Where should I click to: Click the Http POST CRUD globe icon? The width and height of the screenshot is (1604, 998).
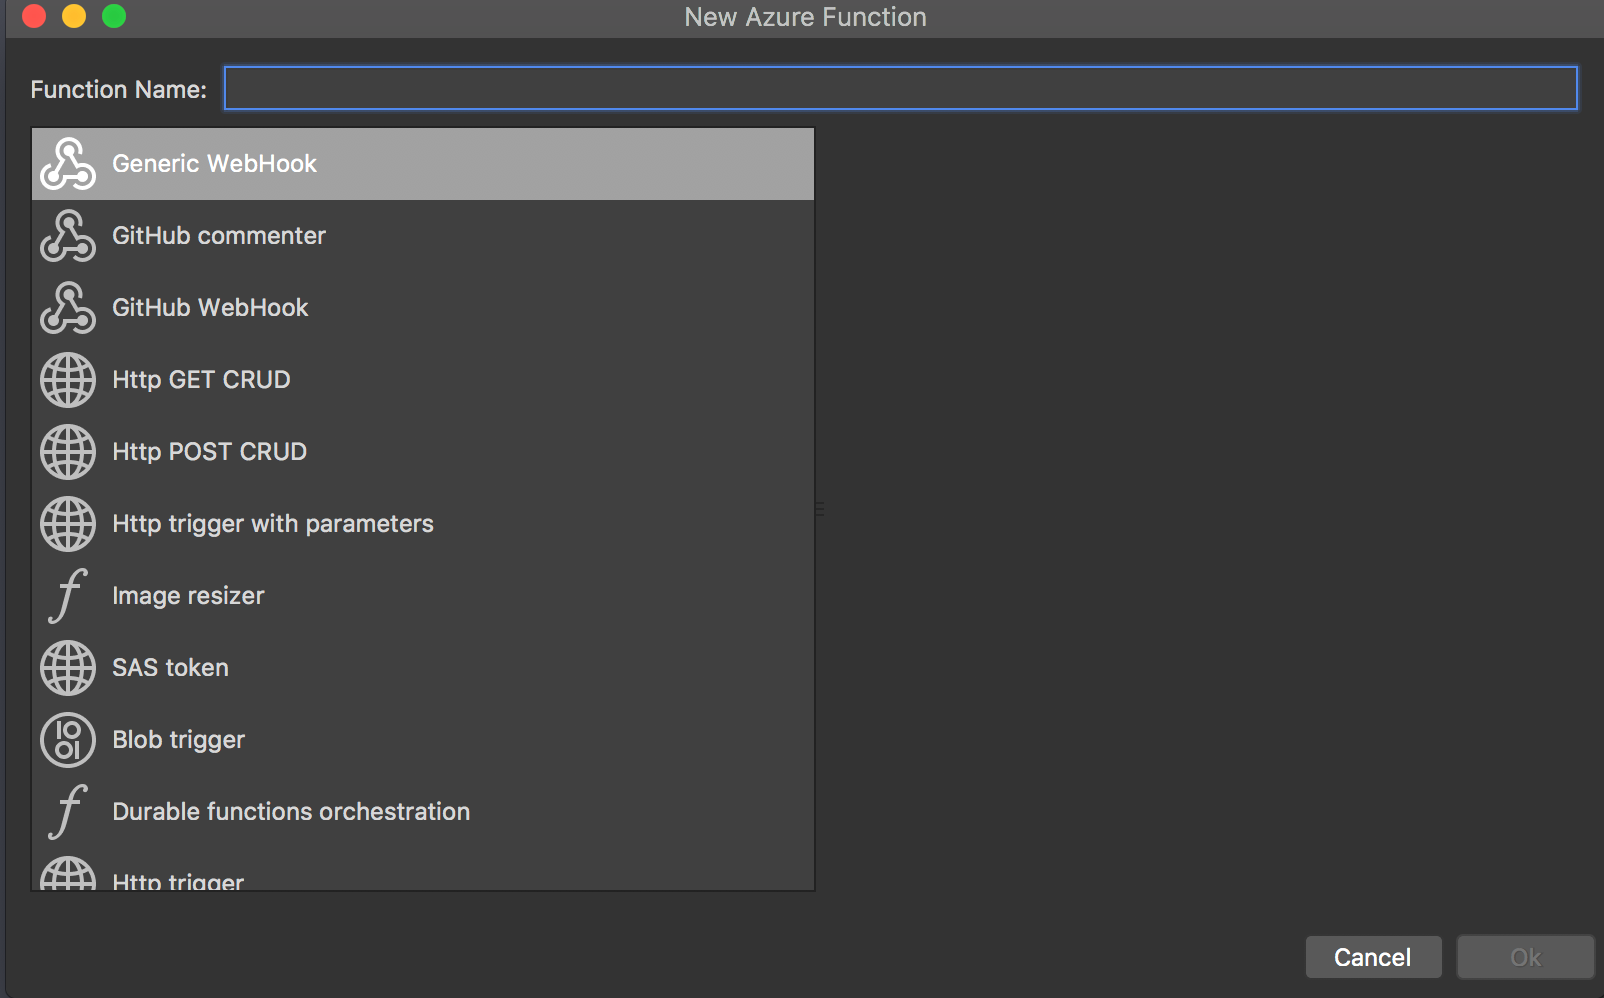(68, 452)
